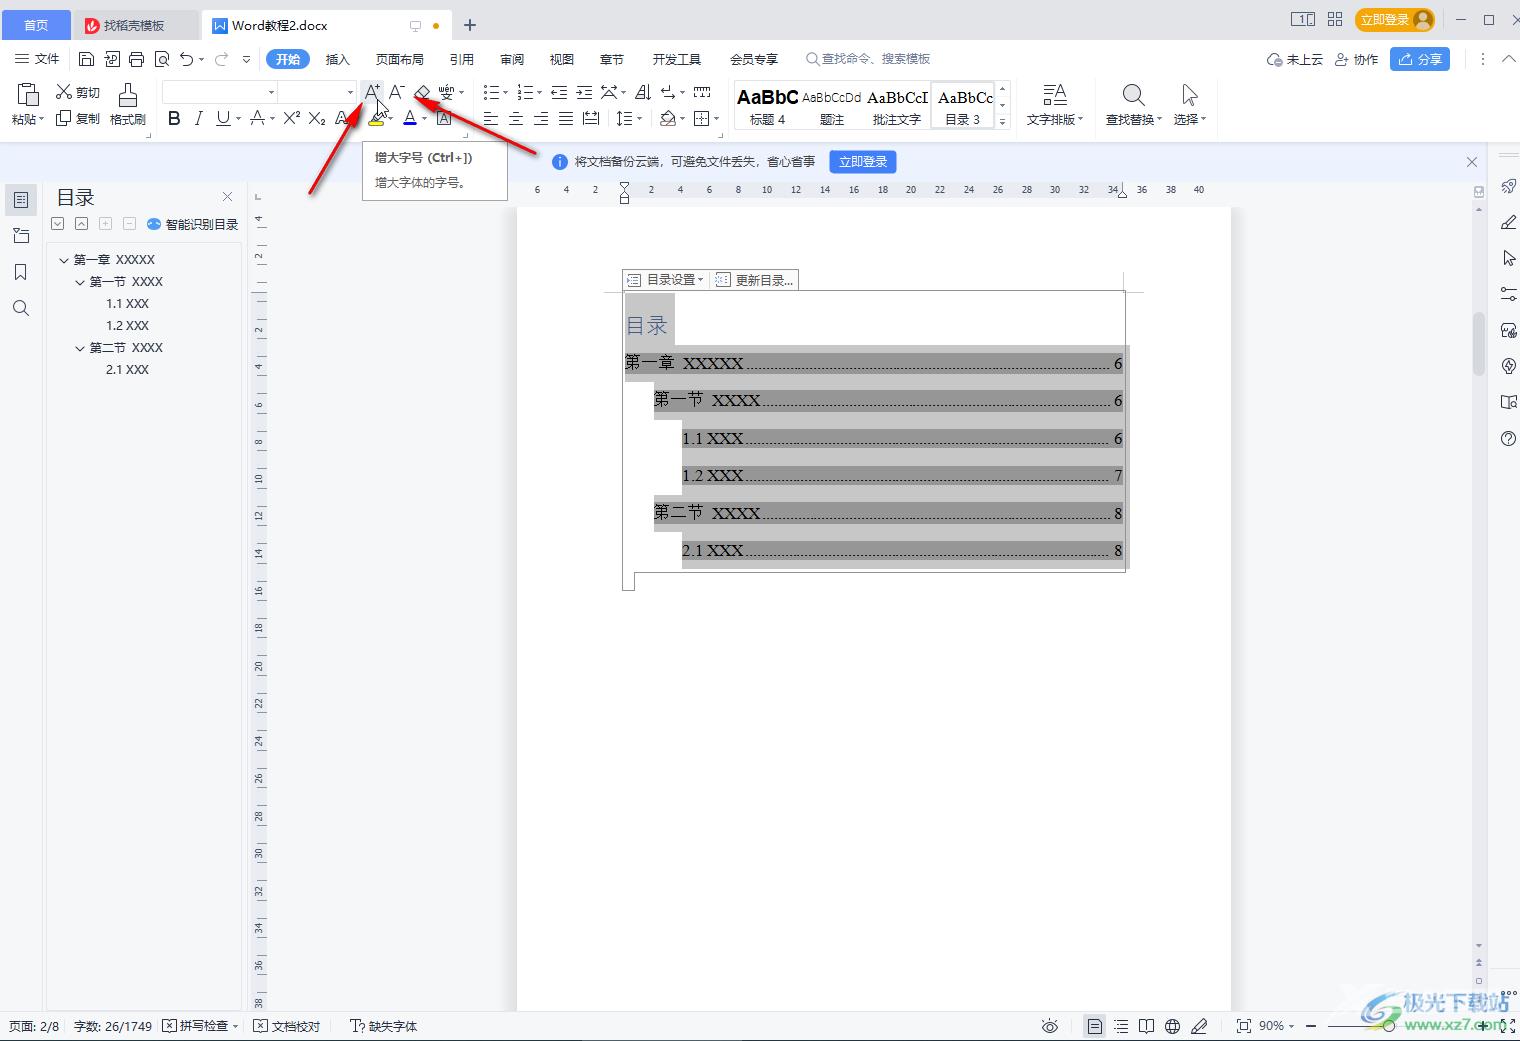
Task: Increase font size with A+ button
Action: point(372,92)
